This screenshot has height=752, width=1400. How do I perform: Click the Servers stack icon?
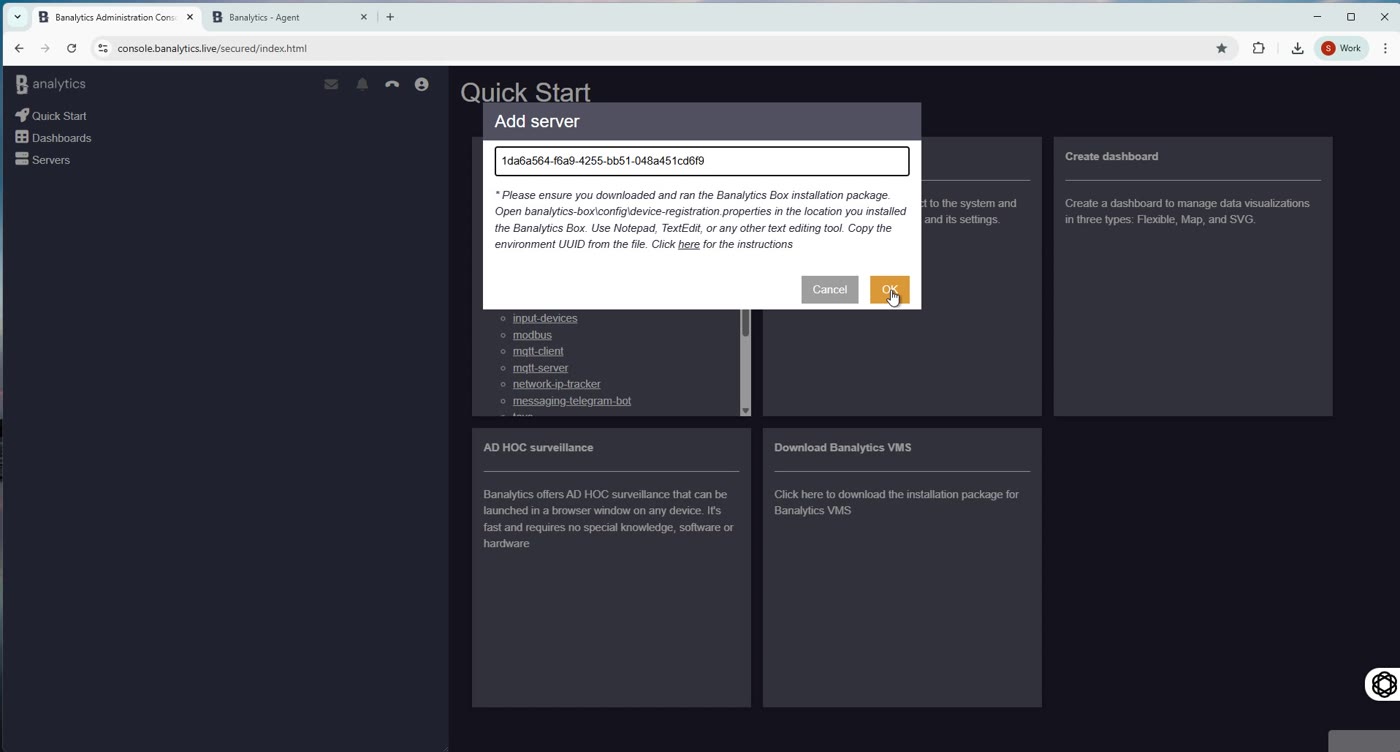(22, 159)
